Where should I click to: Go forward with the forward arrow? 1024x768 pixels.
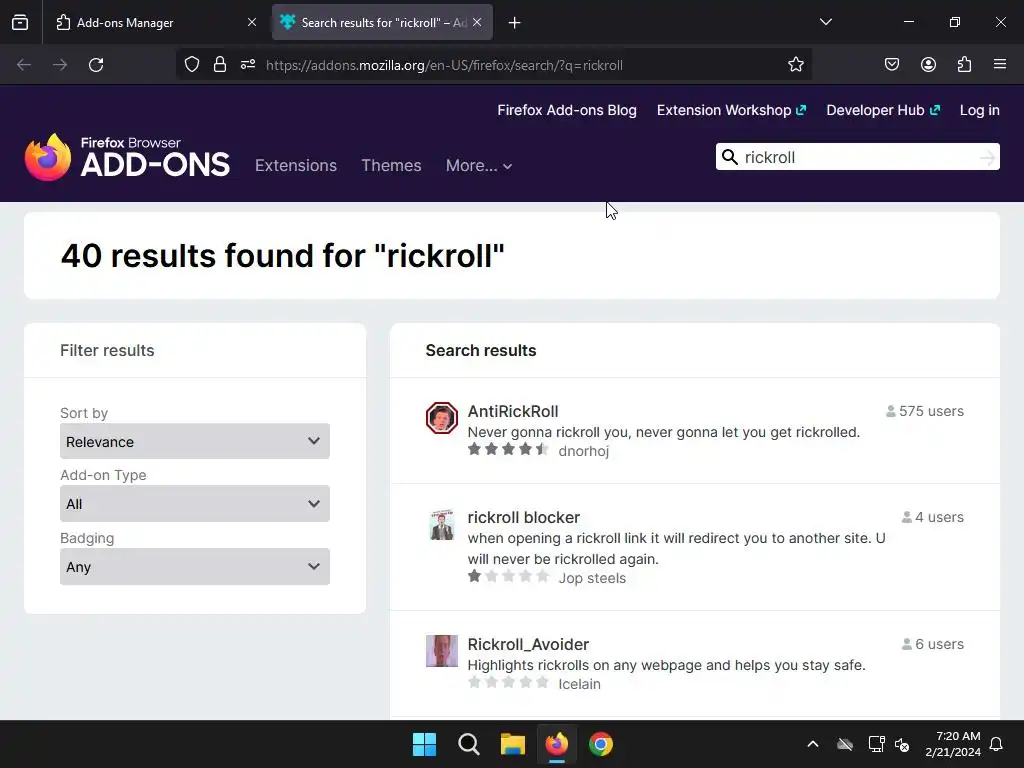(60, 65)
